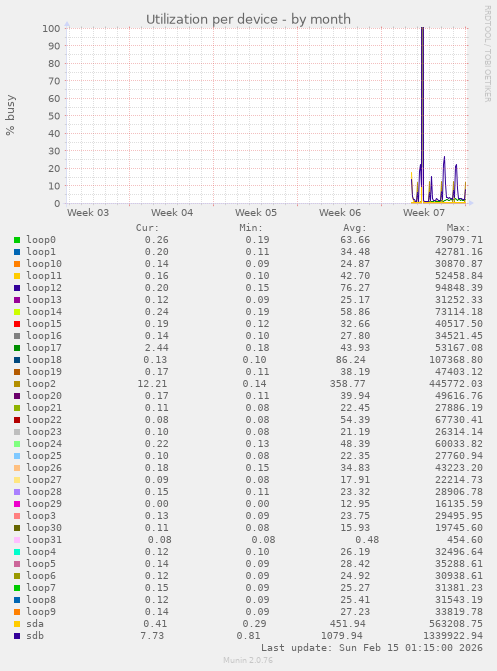The width and height of the screenshot is (497, 671).
Task: Select the loop7 legend label
Action: coord(41,588)
